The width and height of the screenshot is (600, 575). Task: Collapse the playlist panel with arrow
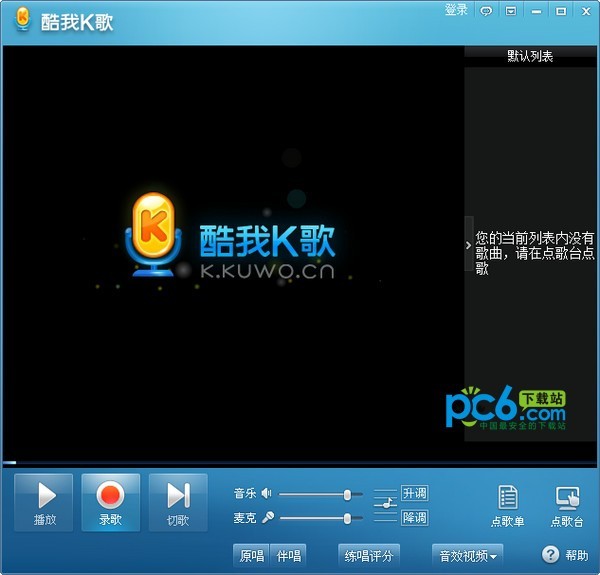tap(469, 245)
